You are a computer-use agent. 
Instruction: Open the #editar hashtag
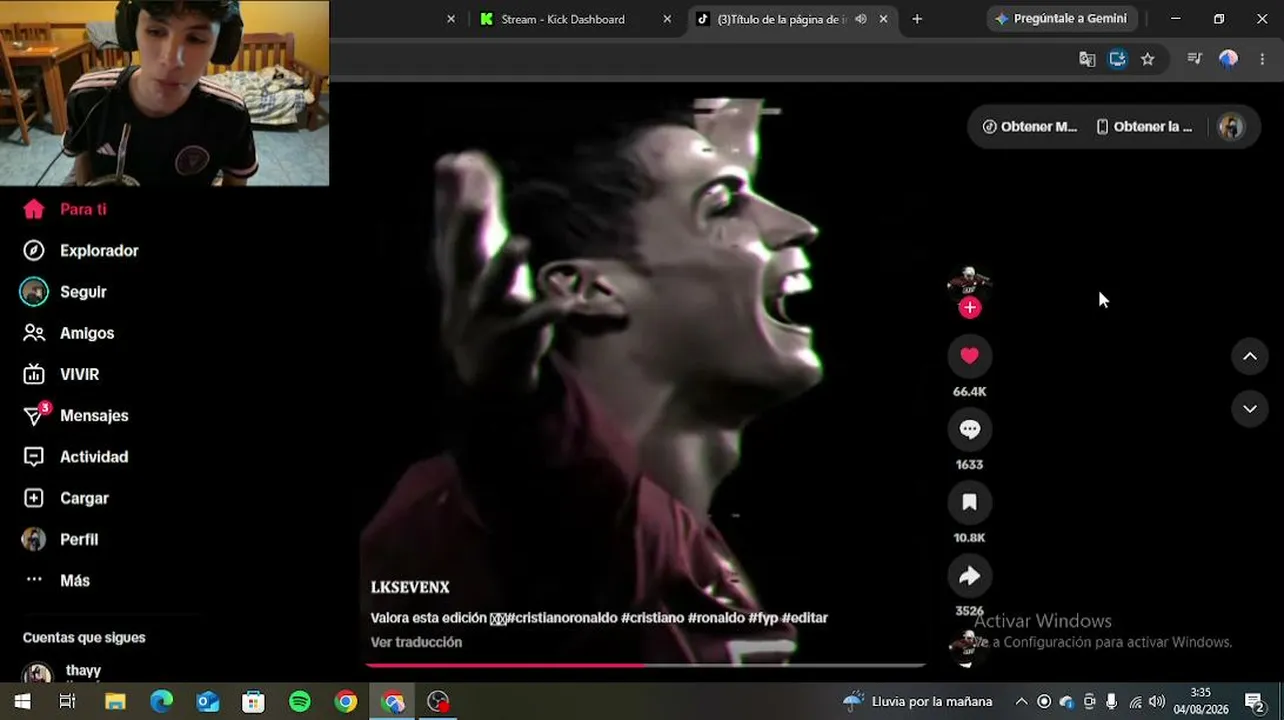[x=805, y=618]
